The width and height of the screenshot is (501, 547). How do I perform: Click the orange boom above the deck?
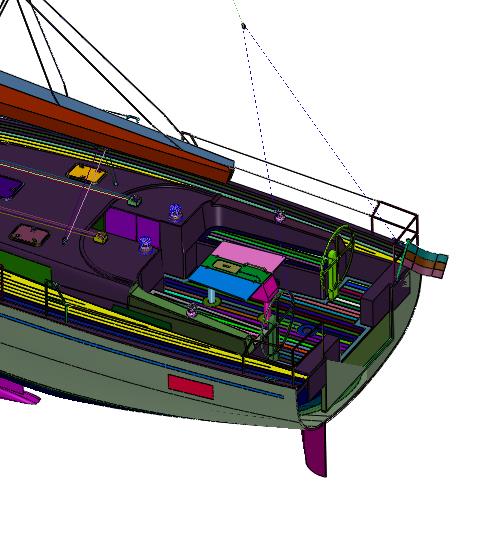[115, 134]
